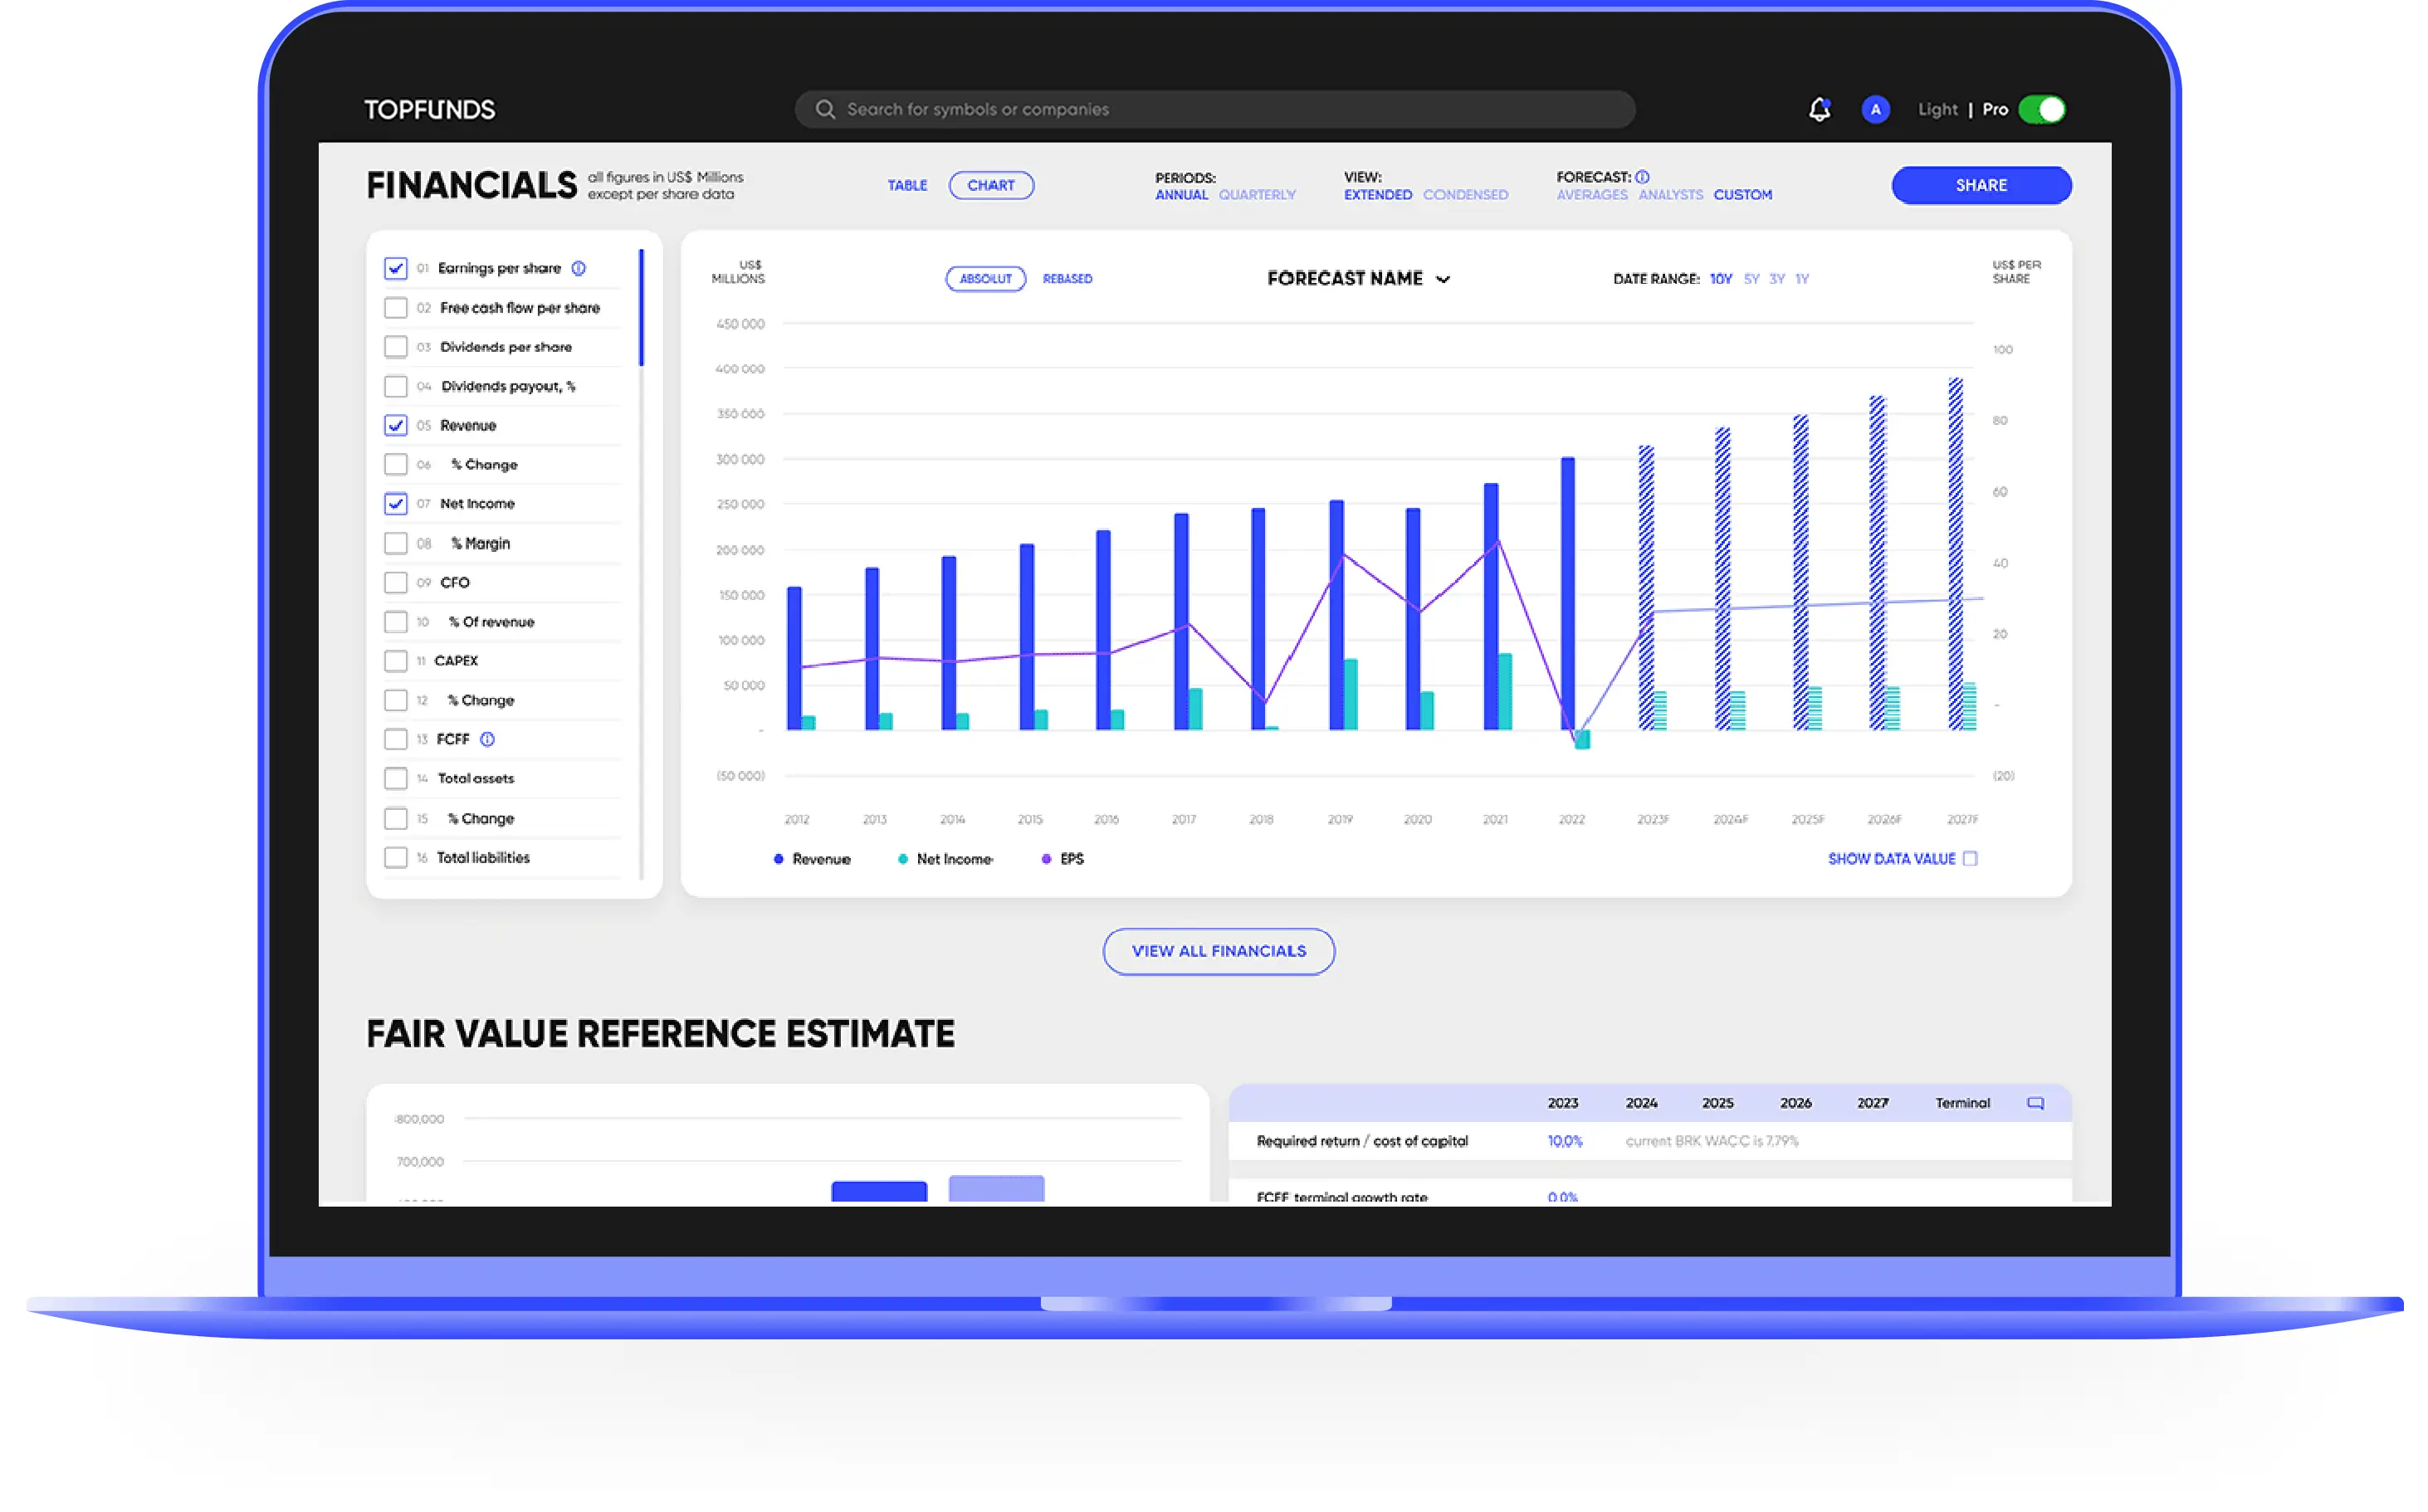This screenshot has width=2428, height=1512.
Task: Check the Free cash flow per share box
Action: click(396, 307)
